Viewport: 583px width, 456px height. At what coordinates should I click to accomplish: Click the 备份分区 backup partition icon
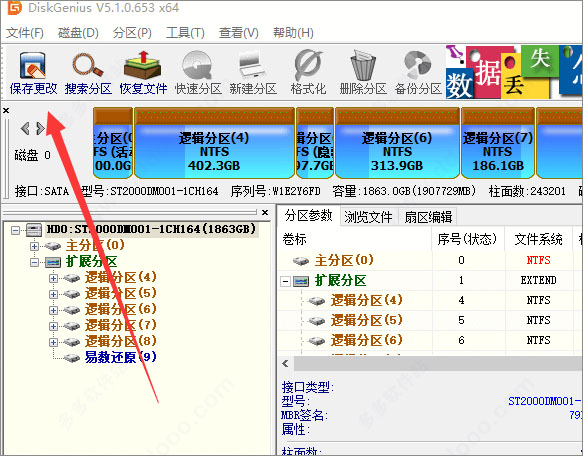[418, 65]
